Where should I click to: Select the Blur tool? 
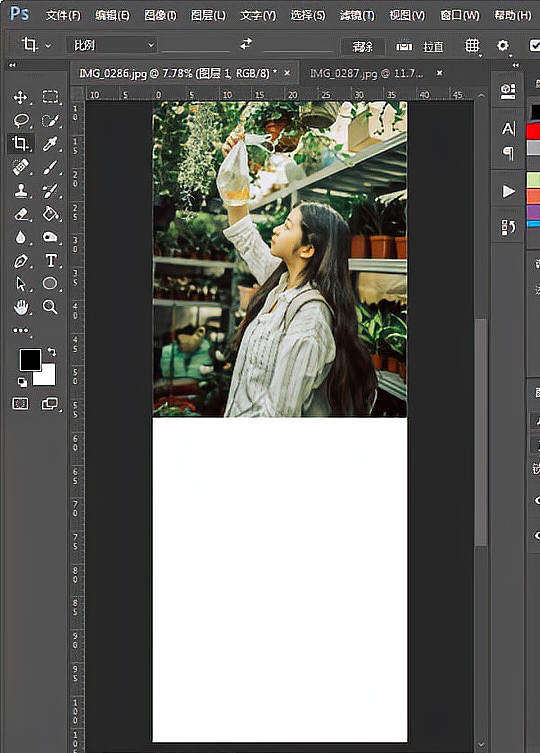pos(20,237)
